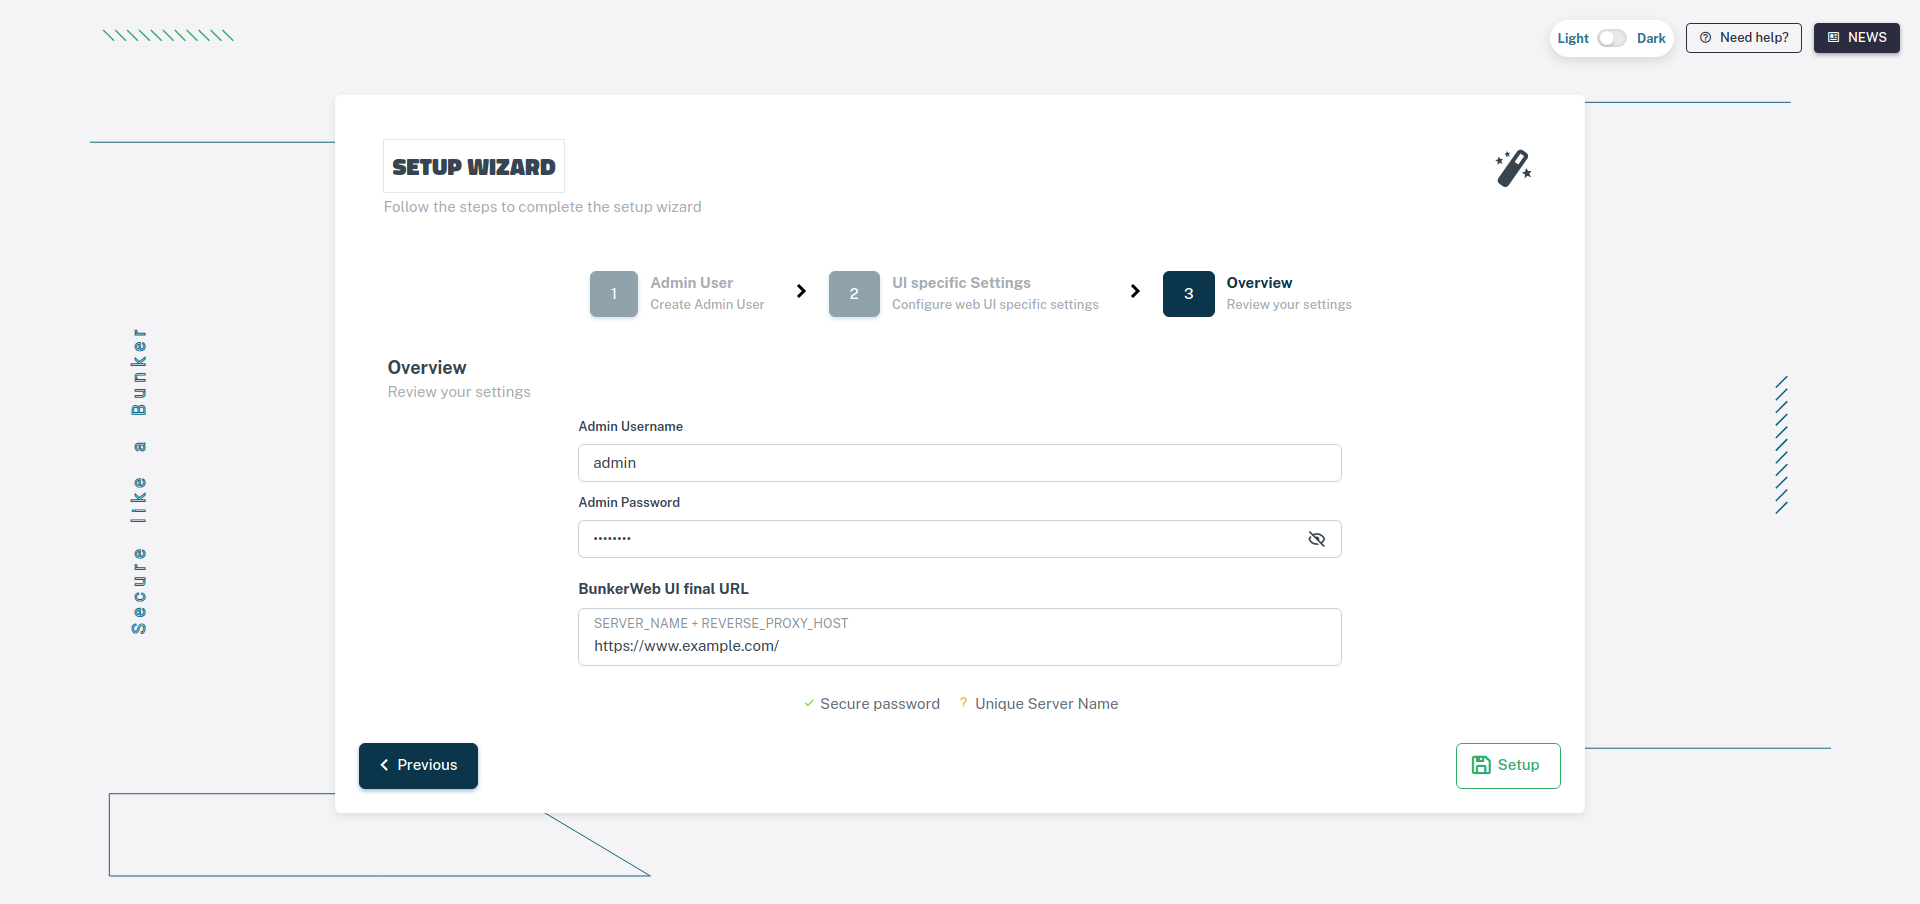This screenshot has width=1920, height=904.
Task: Click the chevron between Admin User and UI Settings
Action: click(801, 291)
